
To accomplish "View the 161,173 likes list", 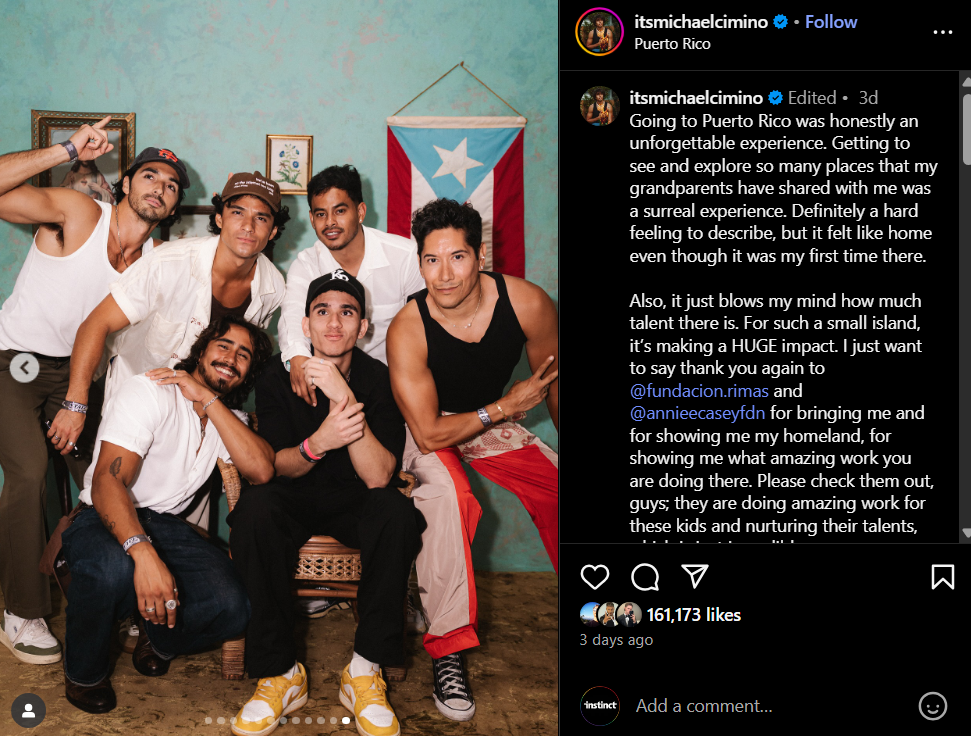I will (x=694, y=615).
